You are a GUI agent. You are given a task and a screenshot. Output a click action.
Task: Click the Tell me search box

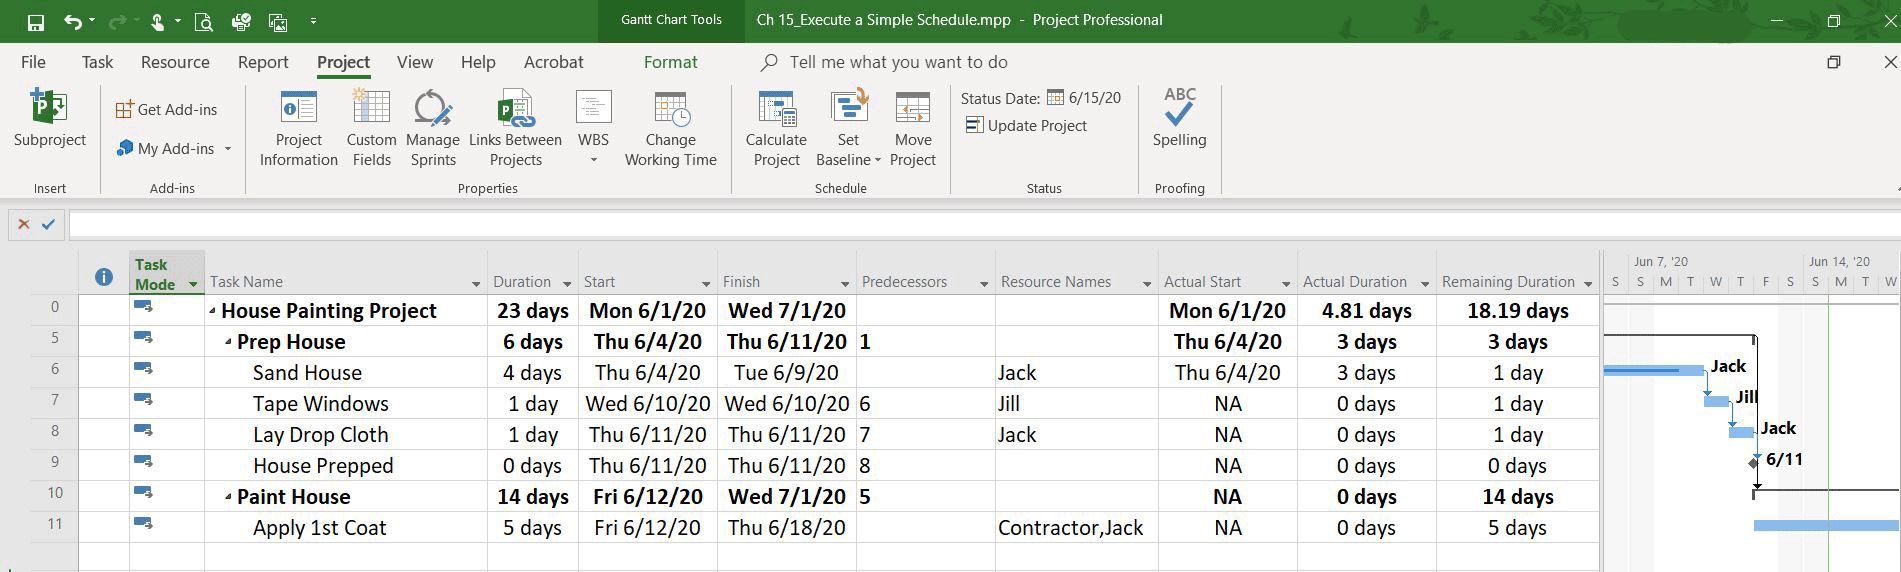(x=898, y=62)
